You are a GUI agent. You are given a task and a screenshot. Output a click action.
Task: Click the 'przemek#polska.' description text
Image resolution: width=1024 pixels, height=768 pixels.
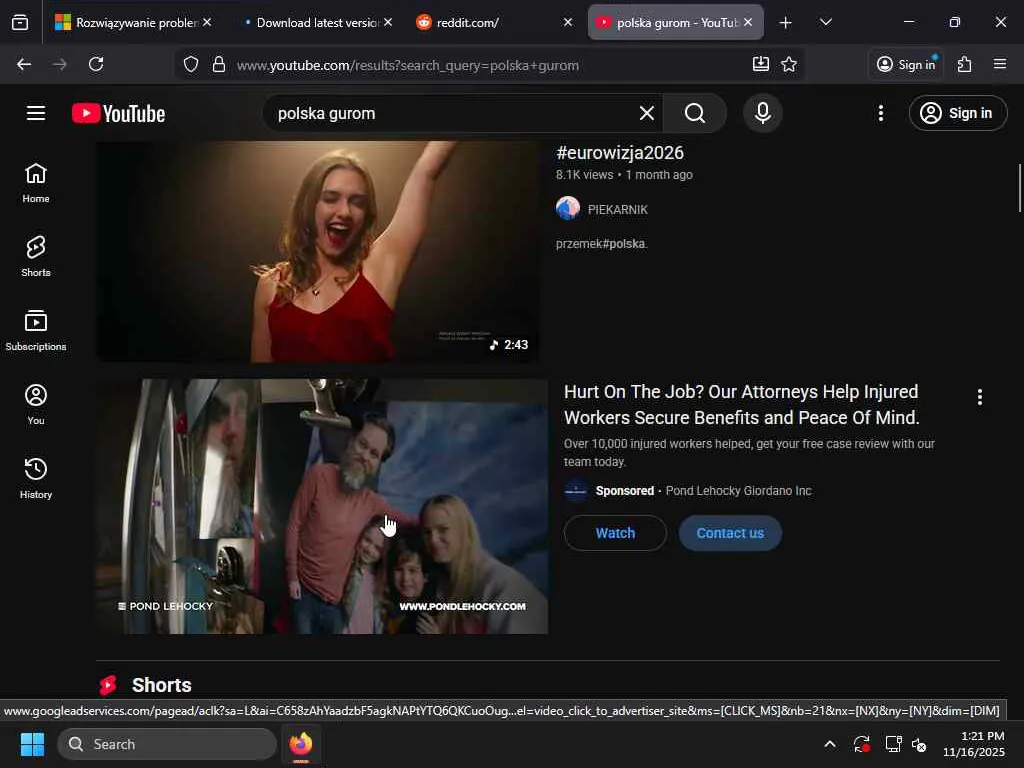tap(601, 244)
